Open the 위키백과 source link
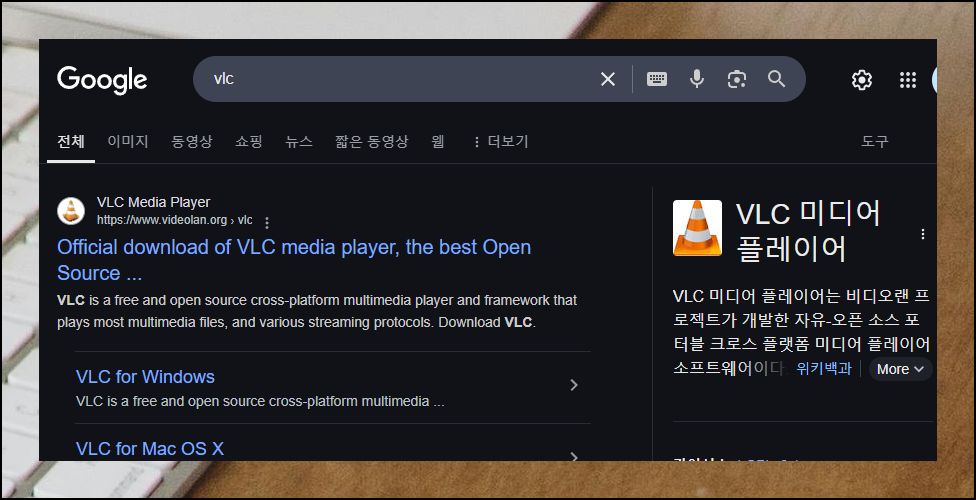Image resolution: width=976 pixels, height=500 pixels. click(x=824, y=369)
